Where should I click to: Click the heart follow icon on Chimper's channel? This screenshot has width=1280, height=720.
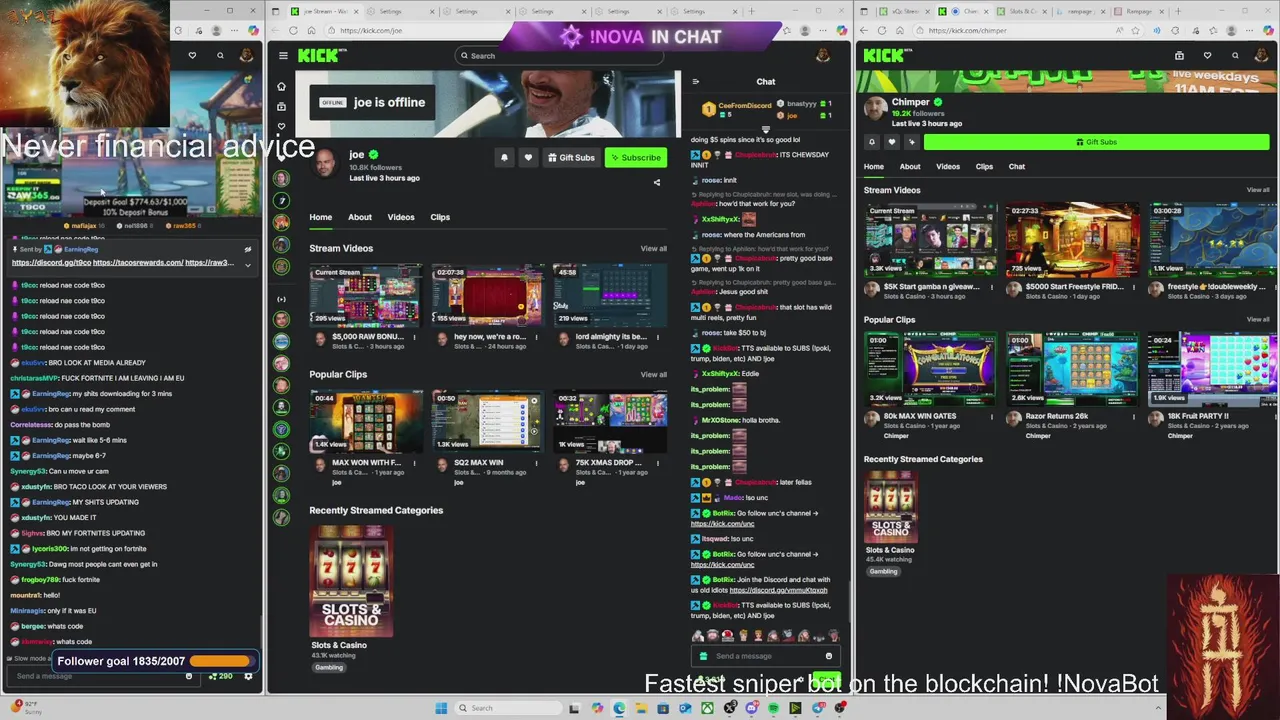pyautogui.click(x=891, y=142)
